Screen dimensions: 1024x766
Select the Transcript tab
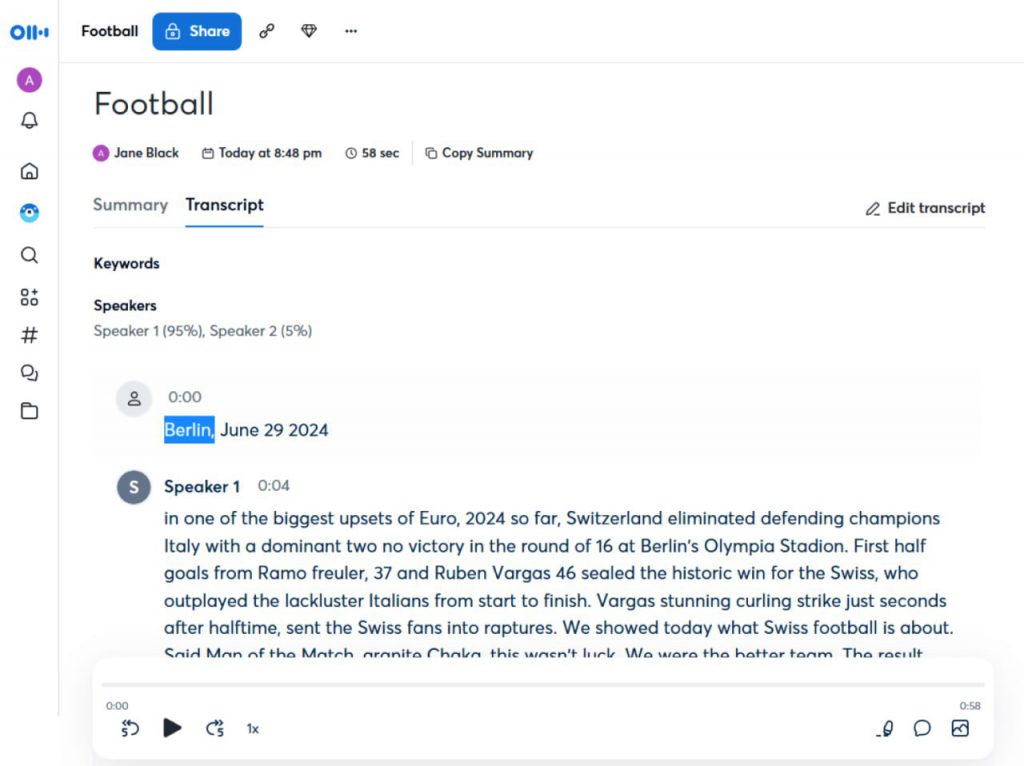(225, 205)
